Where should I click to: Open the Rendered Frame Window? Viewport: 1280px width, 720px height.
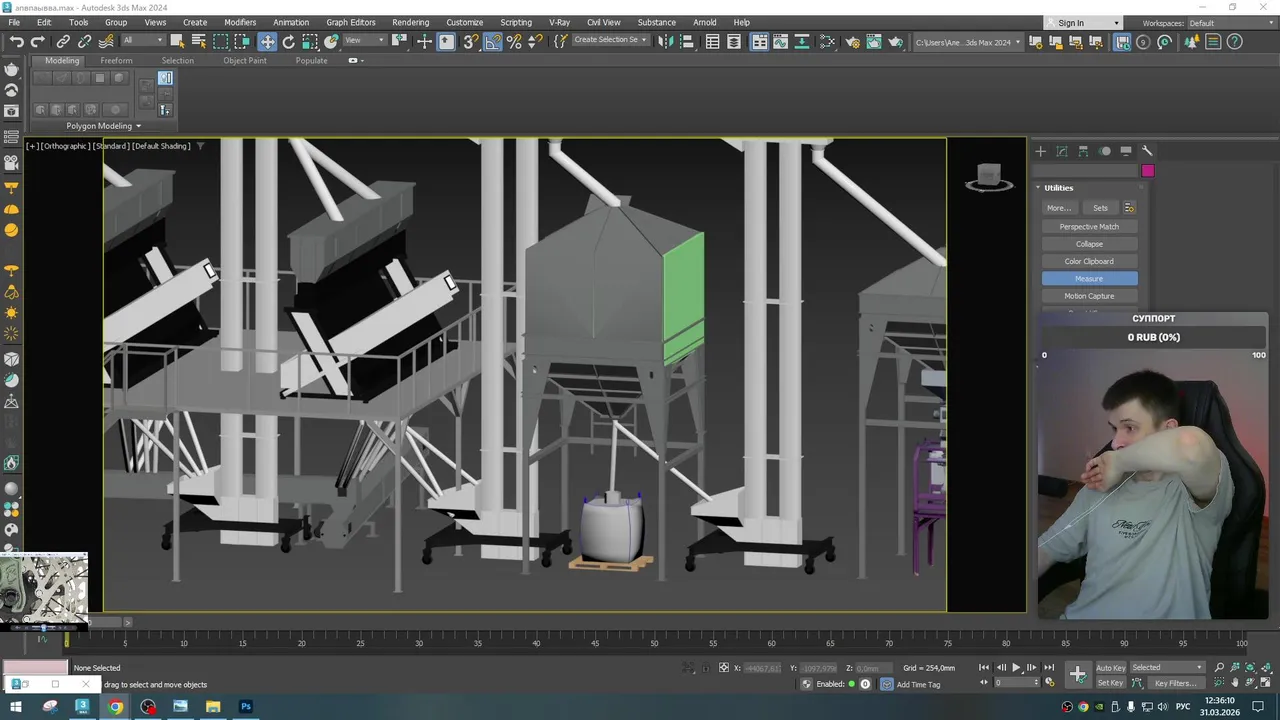tap(874, 42)
